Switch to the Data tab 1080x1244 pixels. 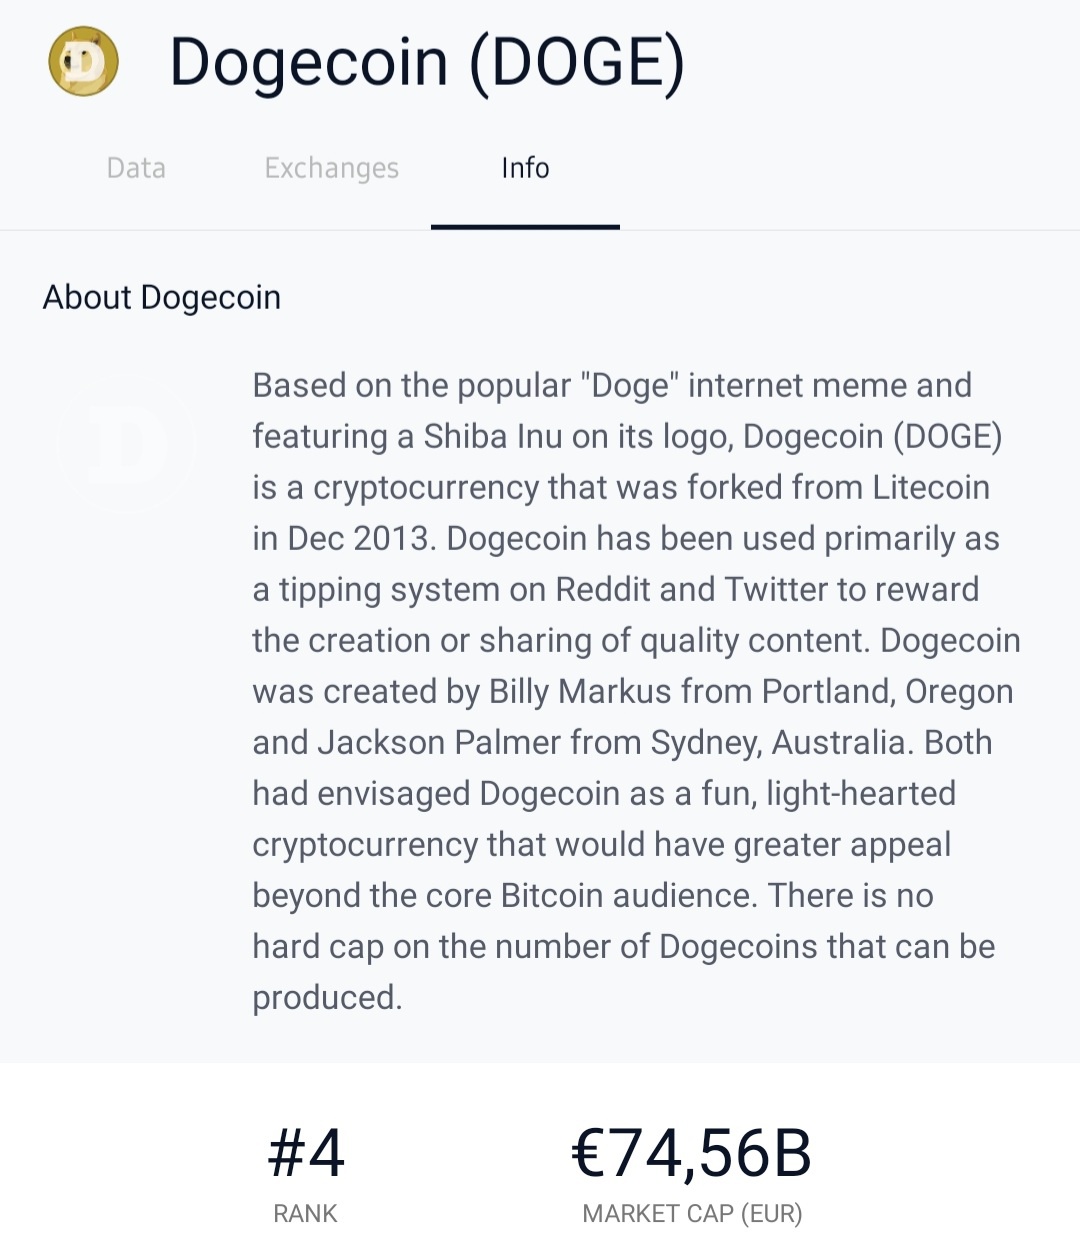tap(136, 168)
